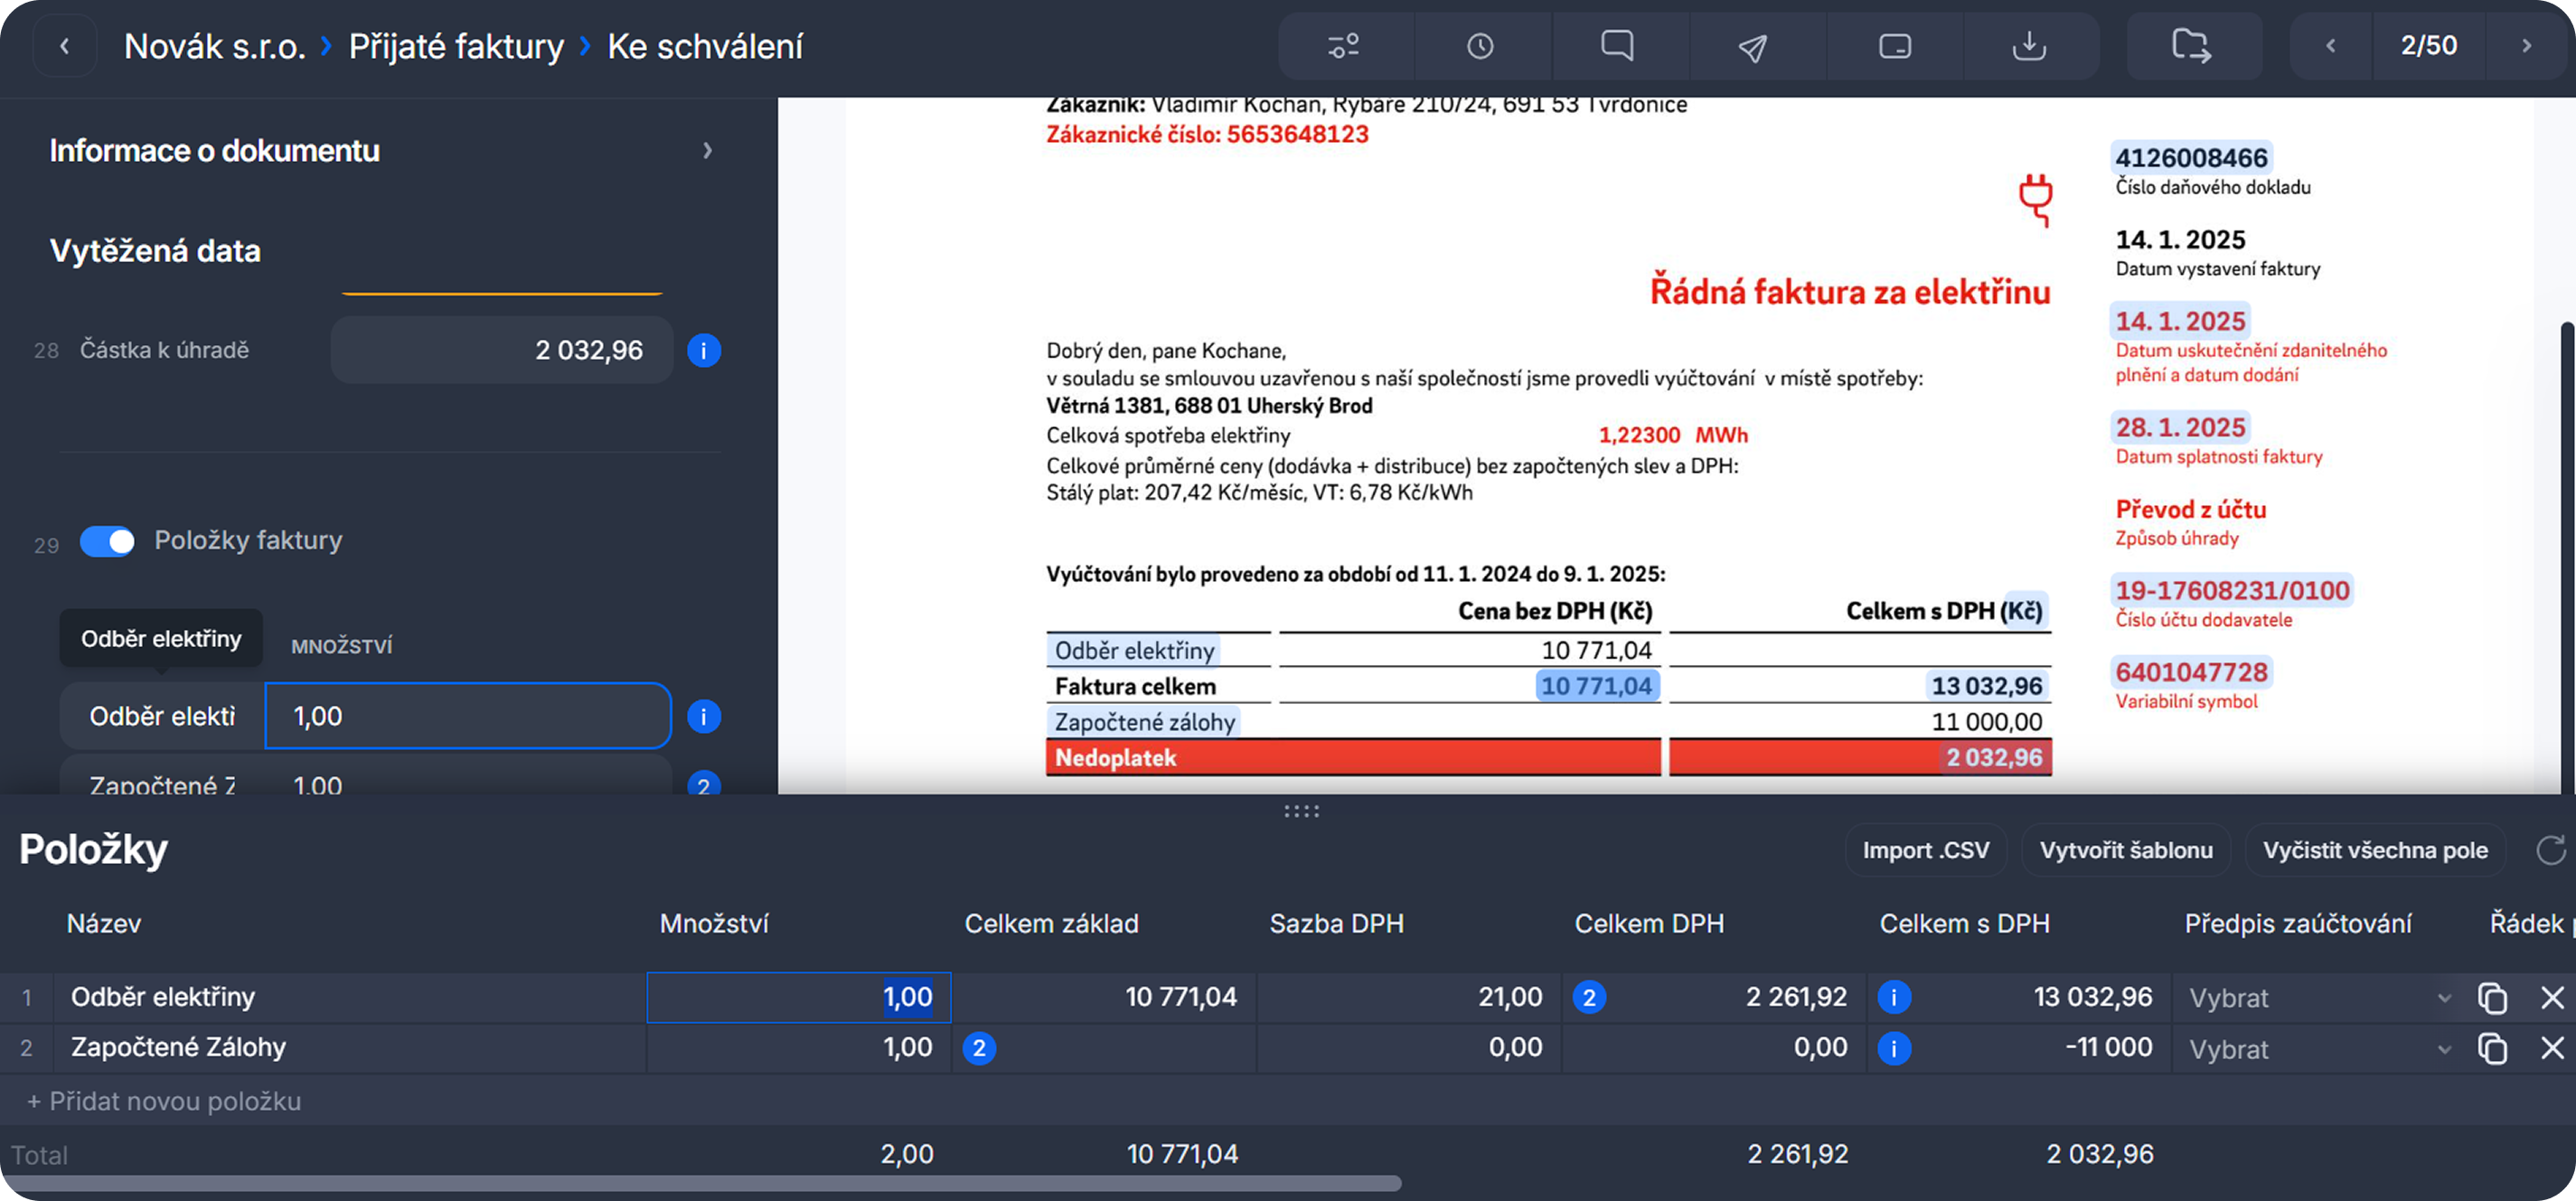Duplicate the Odběr elektřiny row

coord(2492,998)
